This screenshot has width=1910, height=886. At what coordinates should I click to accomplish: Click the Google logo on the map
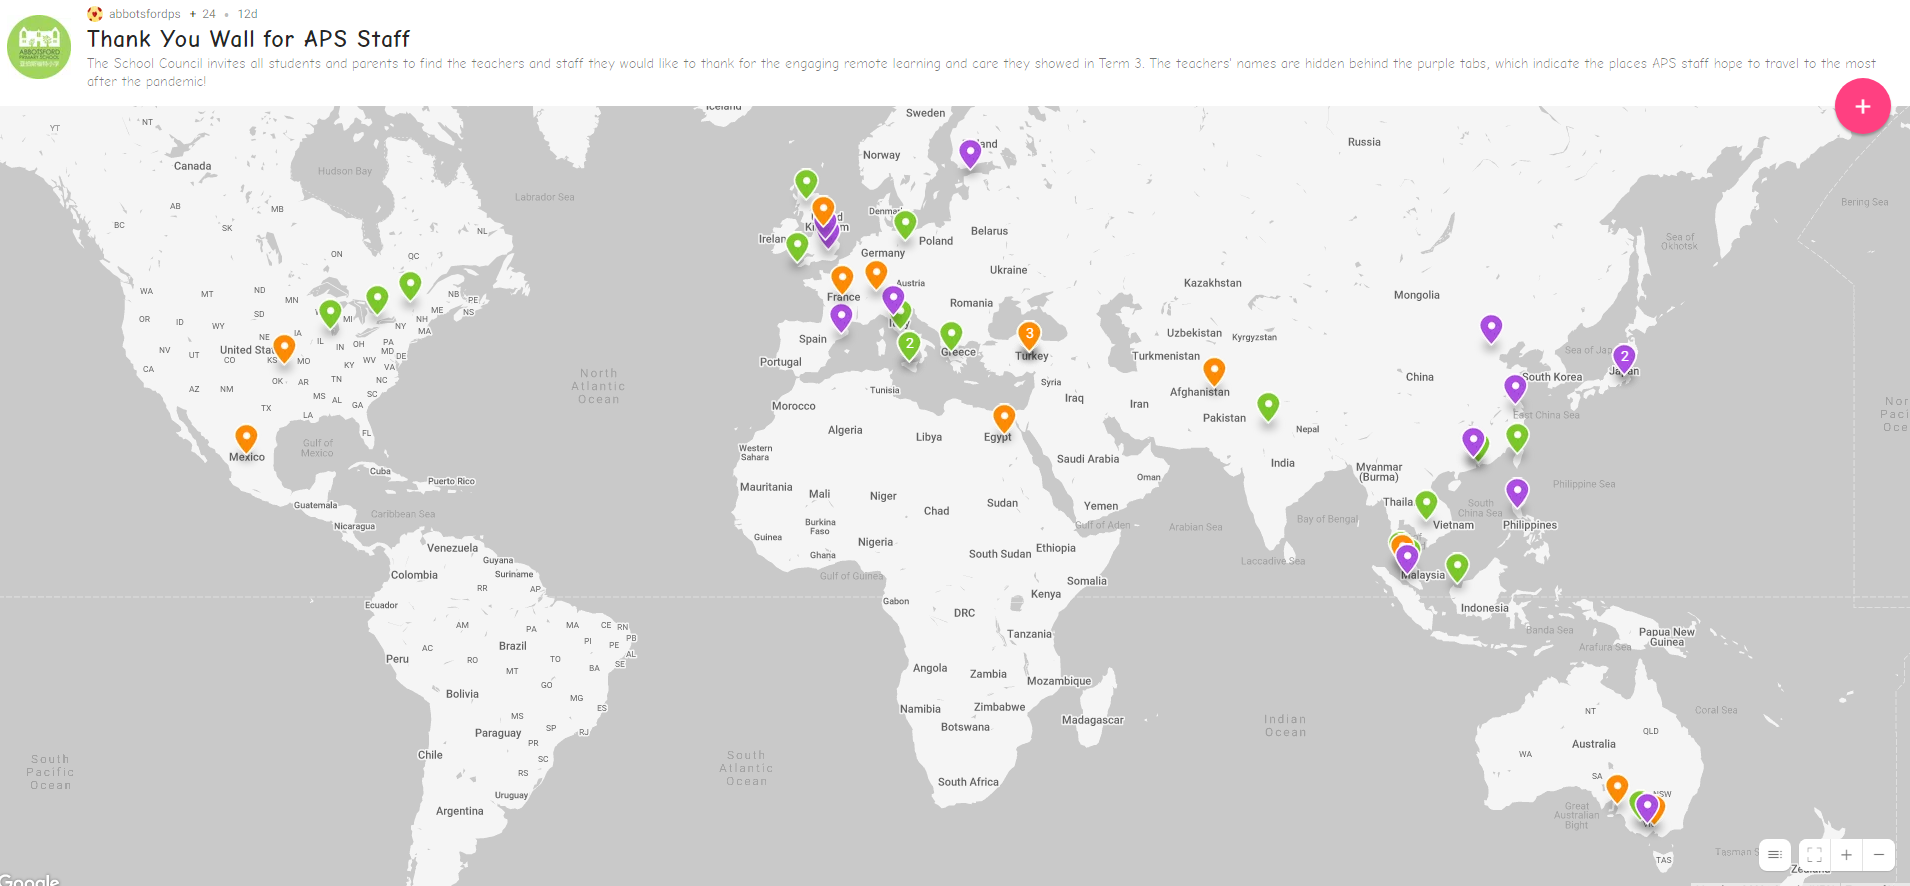(x=30, y=880)
